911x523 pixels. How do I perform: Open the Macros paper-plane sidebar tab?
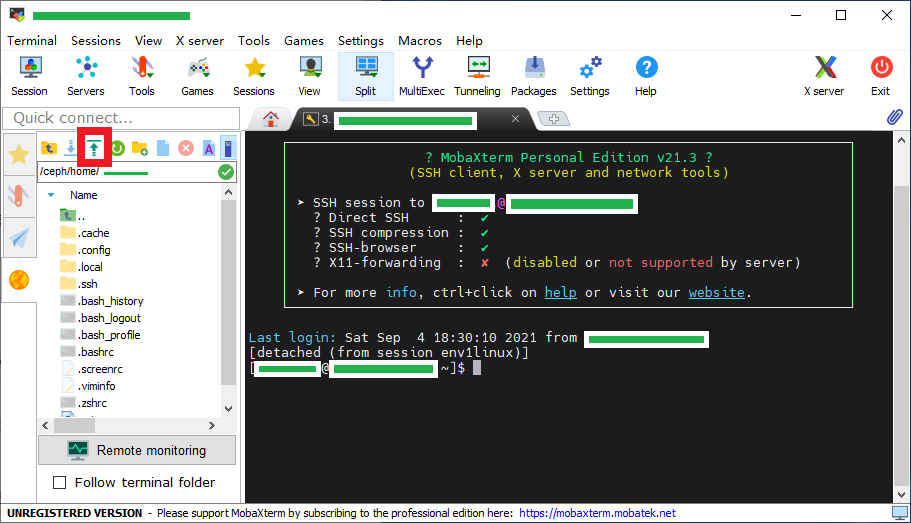(19, 238)
